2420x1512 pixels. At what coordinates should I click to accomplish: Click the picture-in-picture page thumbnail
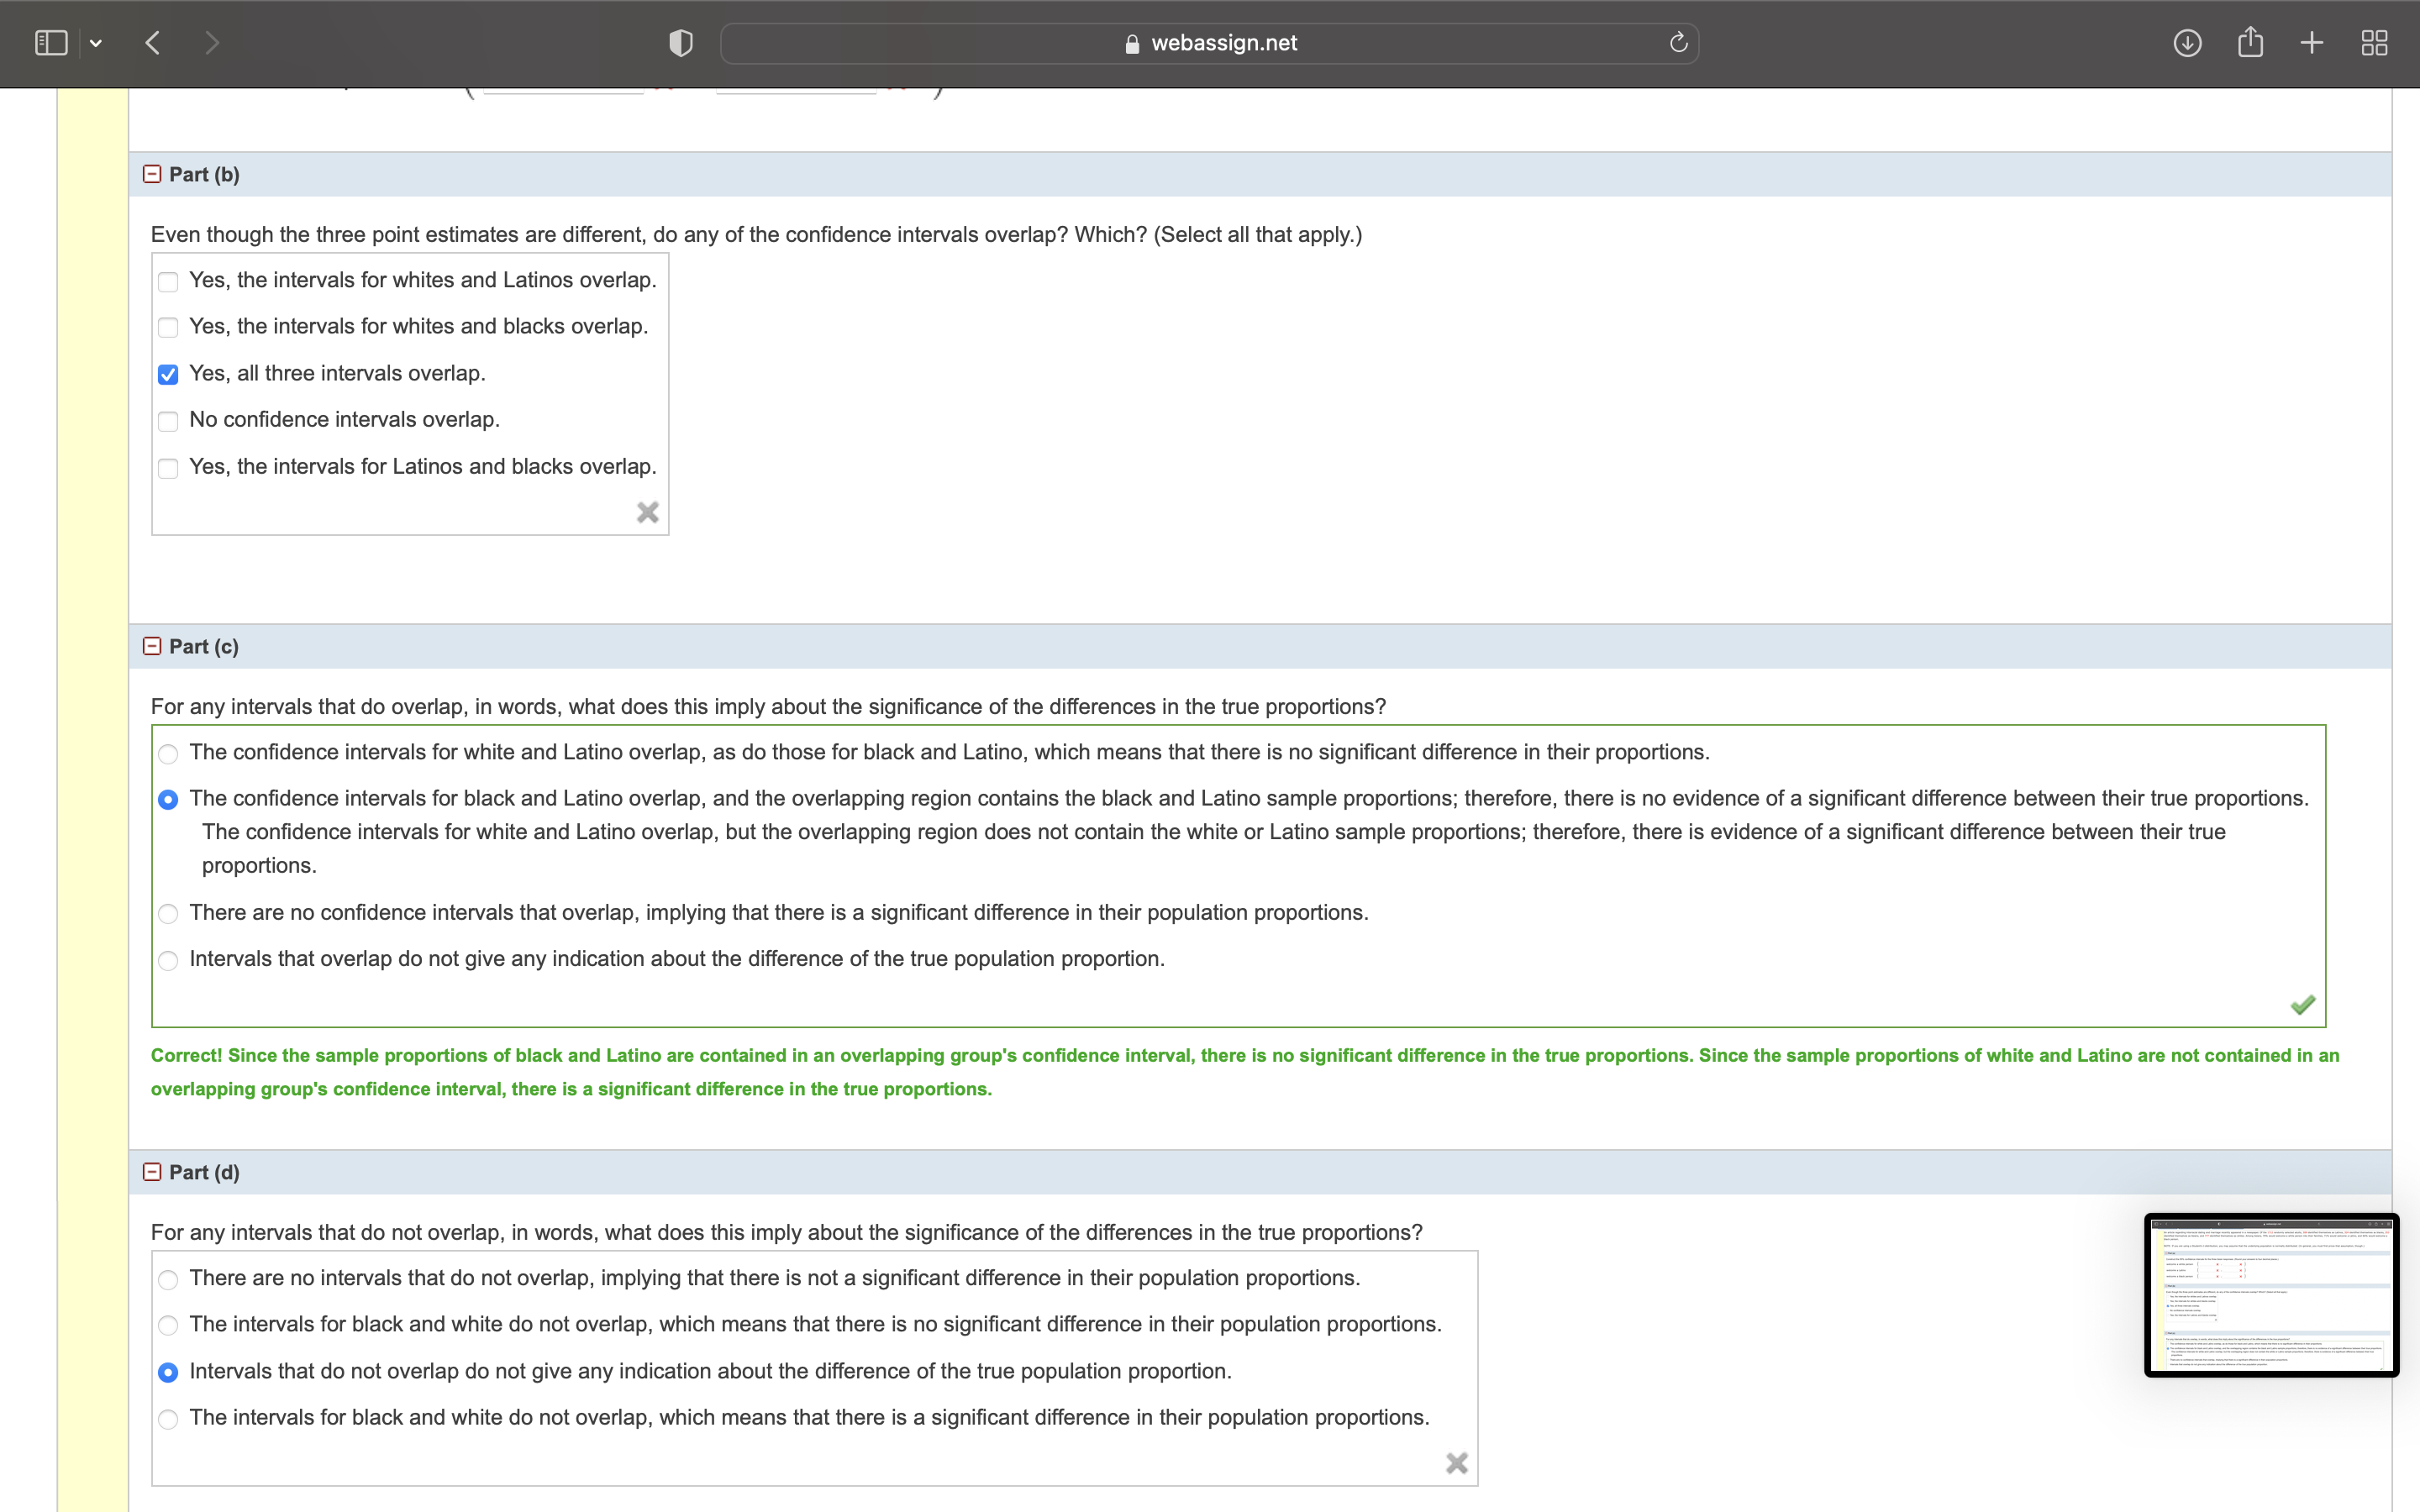point(2271,1295)
